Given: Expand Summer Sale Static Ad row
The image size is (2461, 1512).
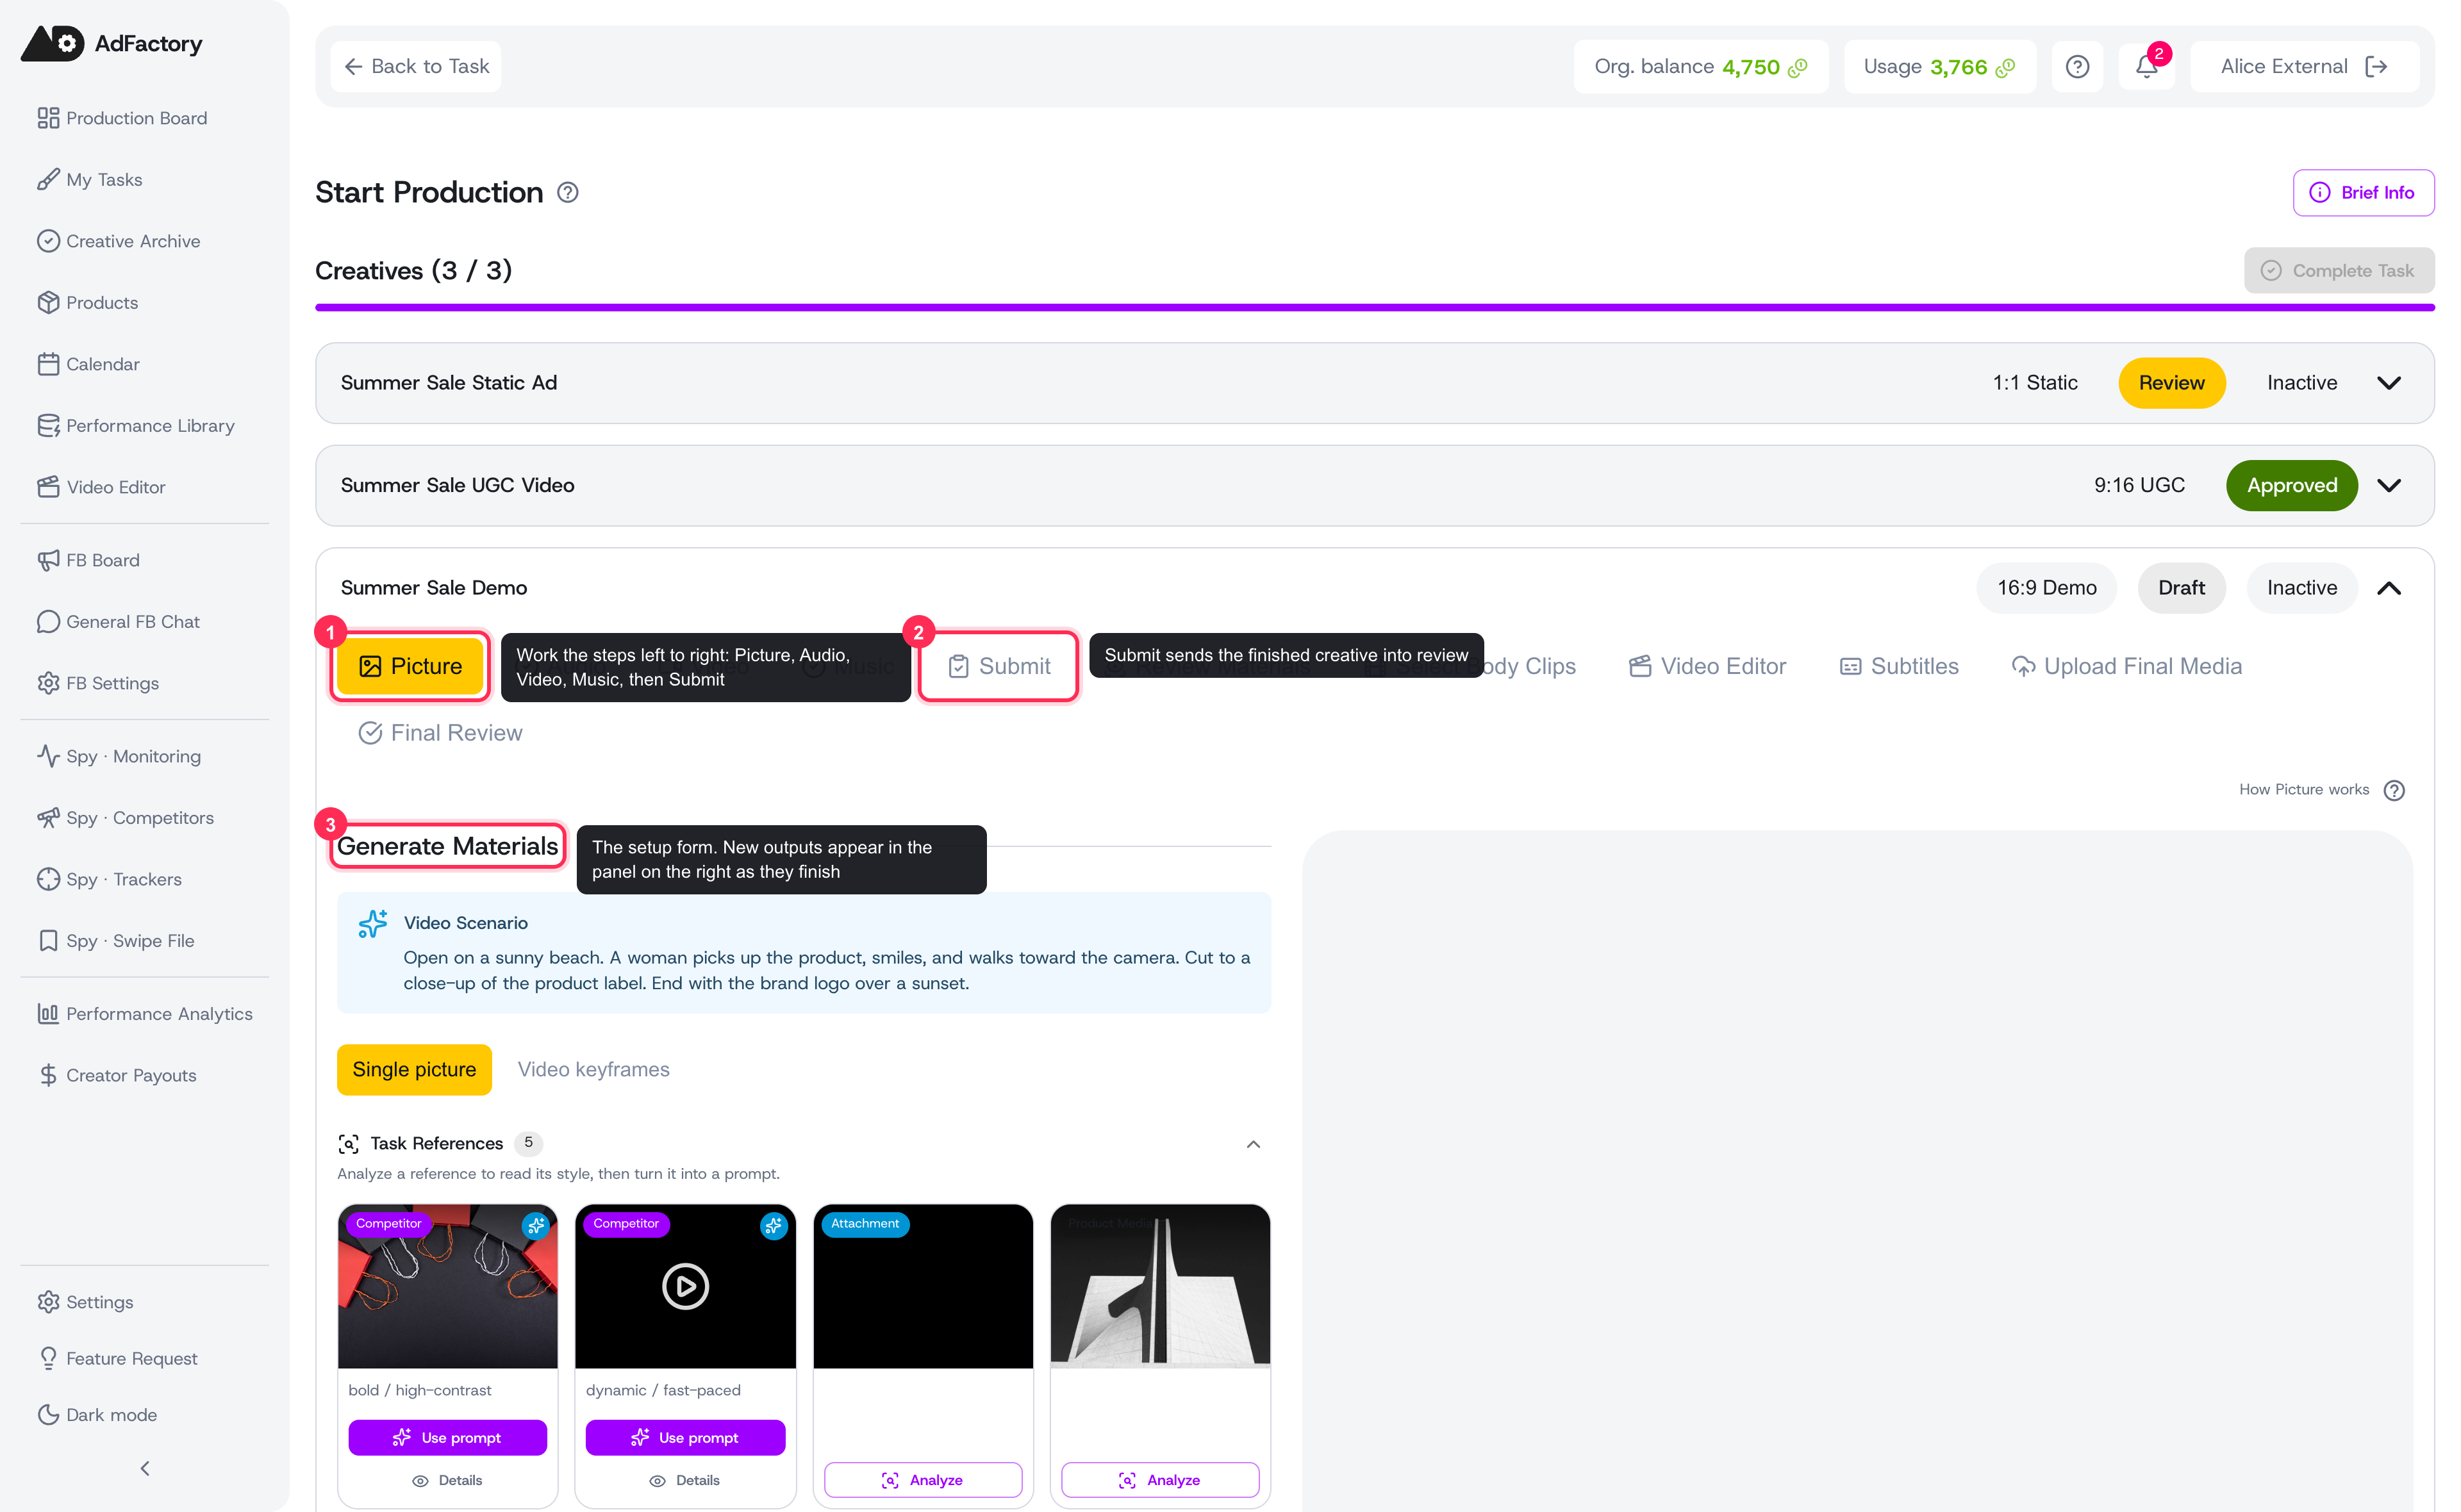Looking at the screenshot, I should point(2389,383).
